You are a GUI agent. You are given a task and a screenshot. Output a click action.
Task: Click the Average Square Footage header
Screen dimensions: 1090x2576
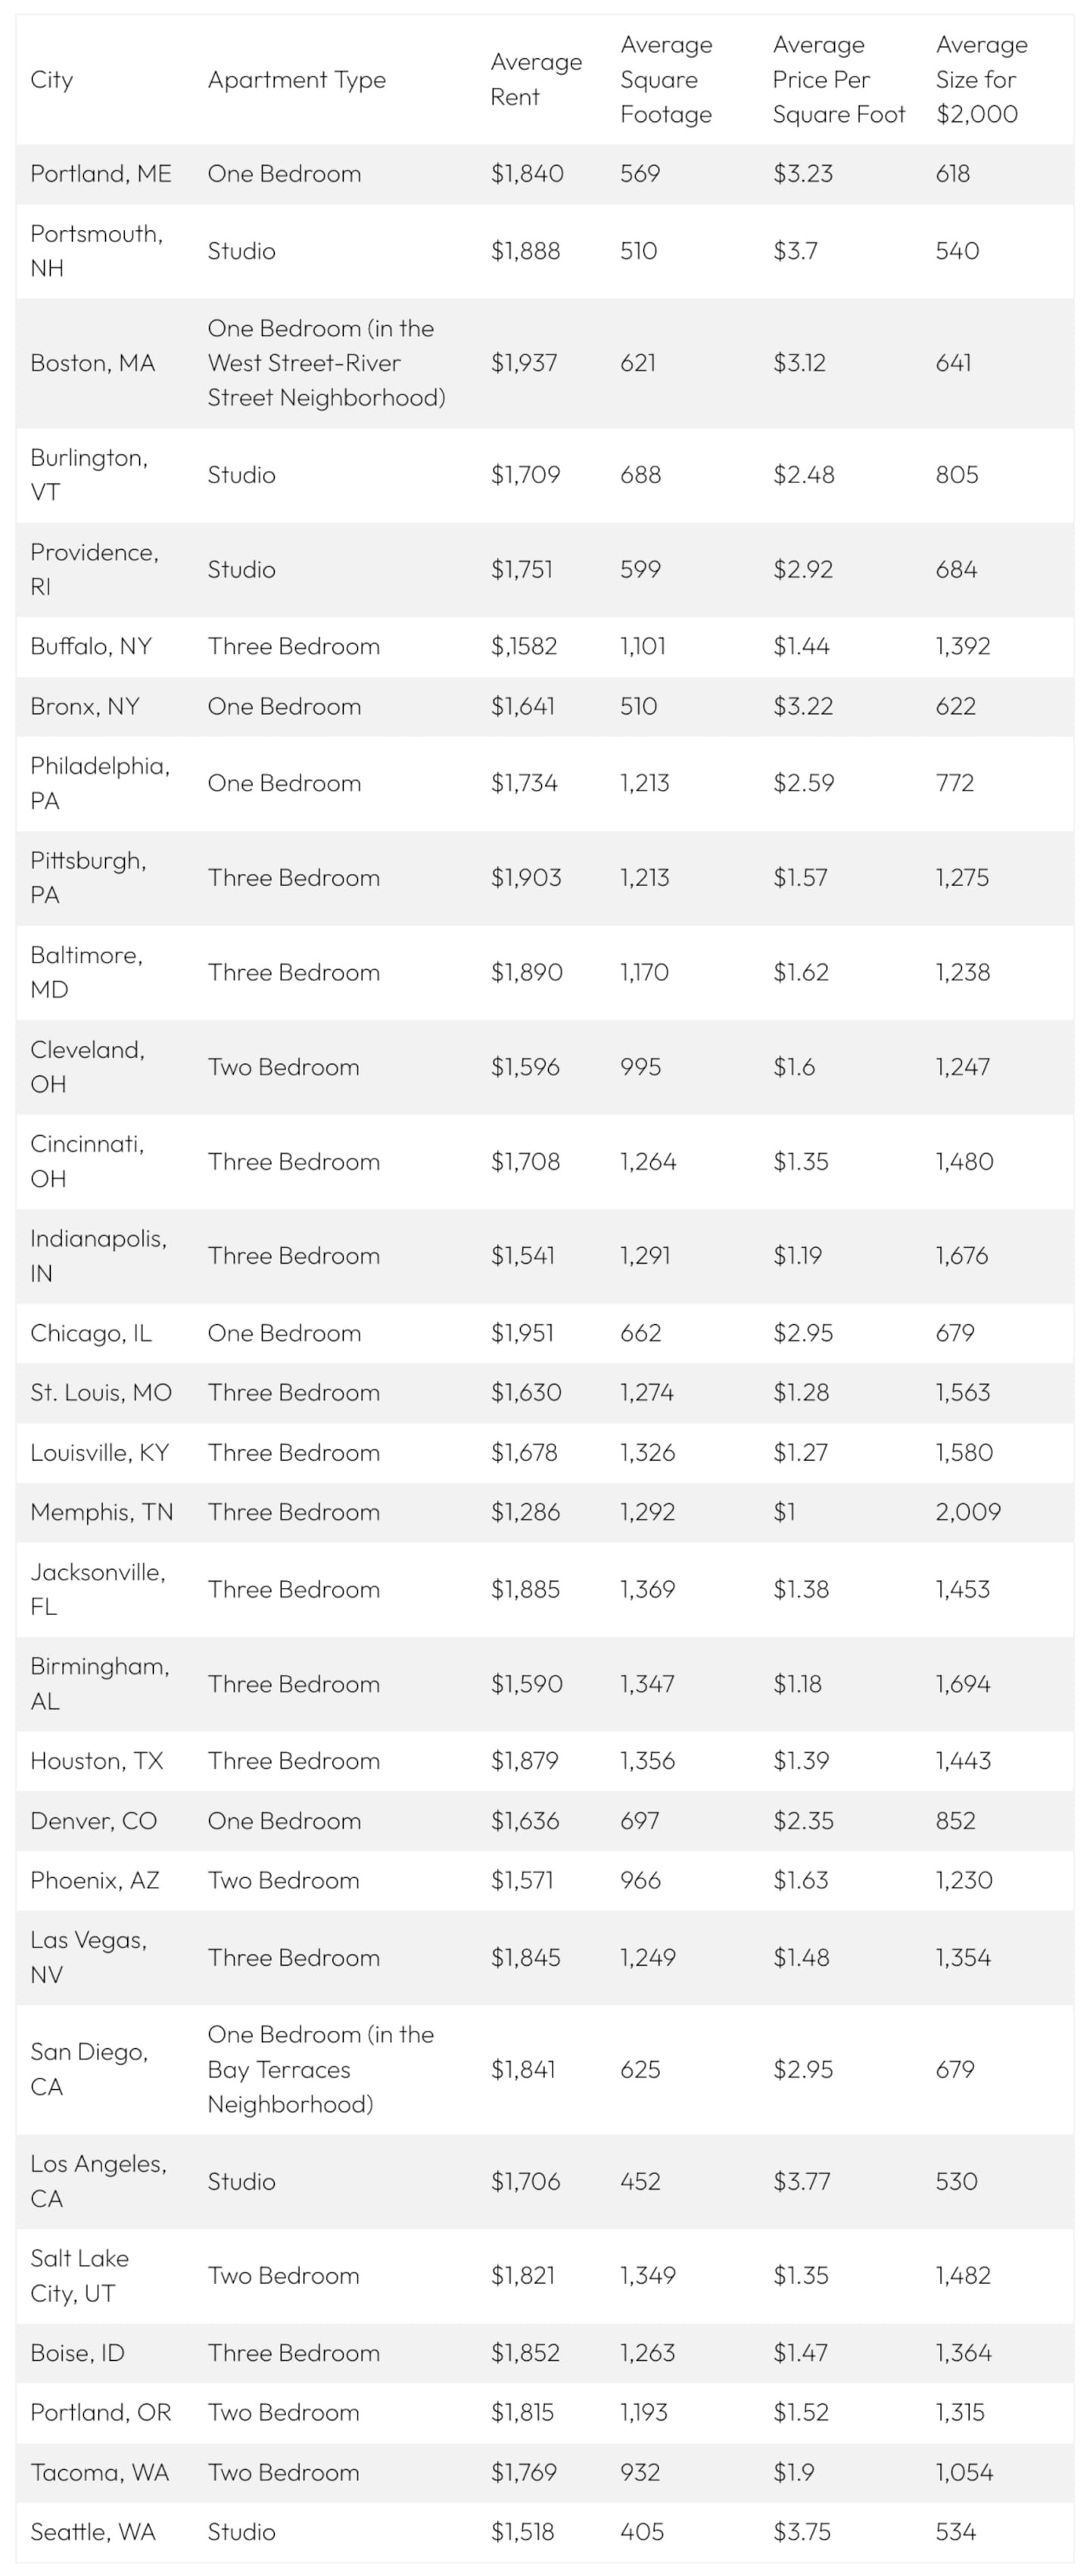(666, 80)
